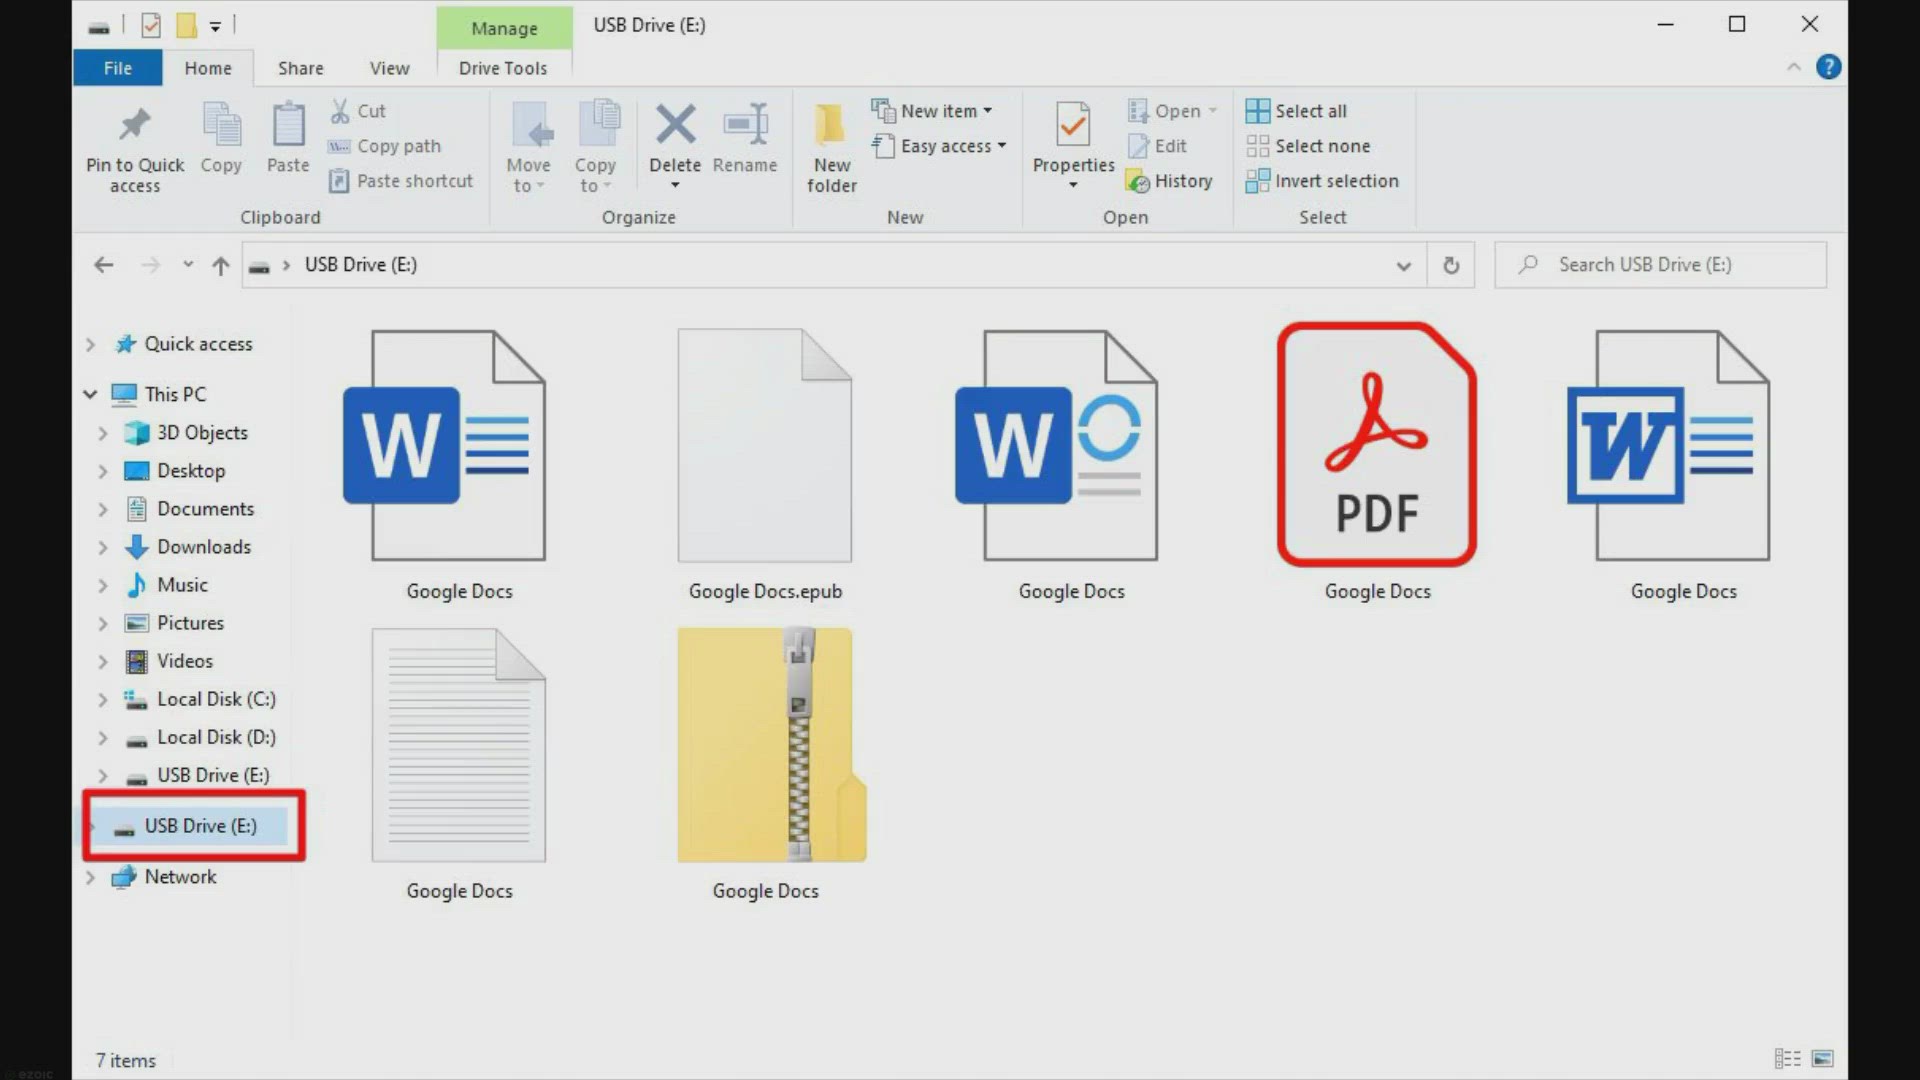This screenshot has width=1920, height=1080.
Task: Switch to the View ribbon tab
Action: [389, 68]
